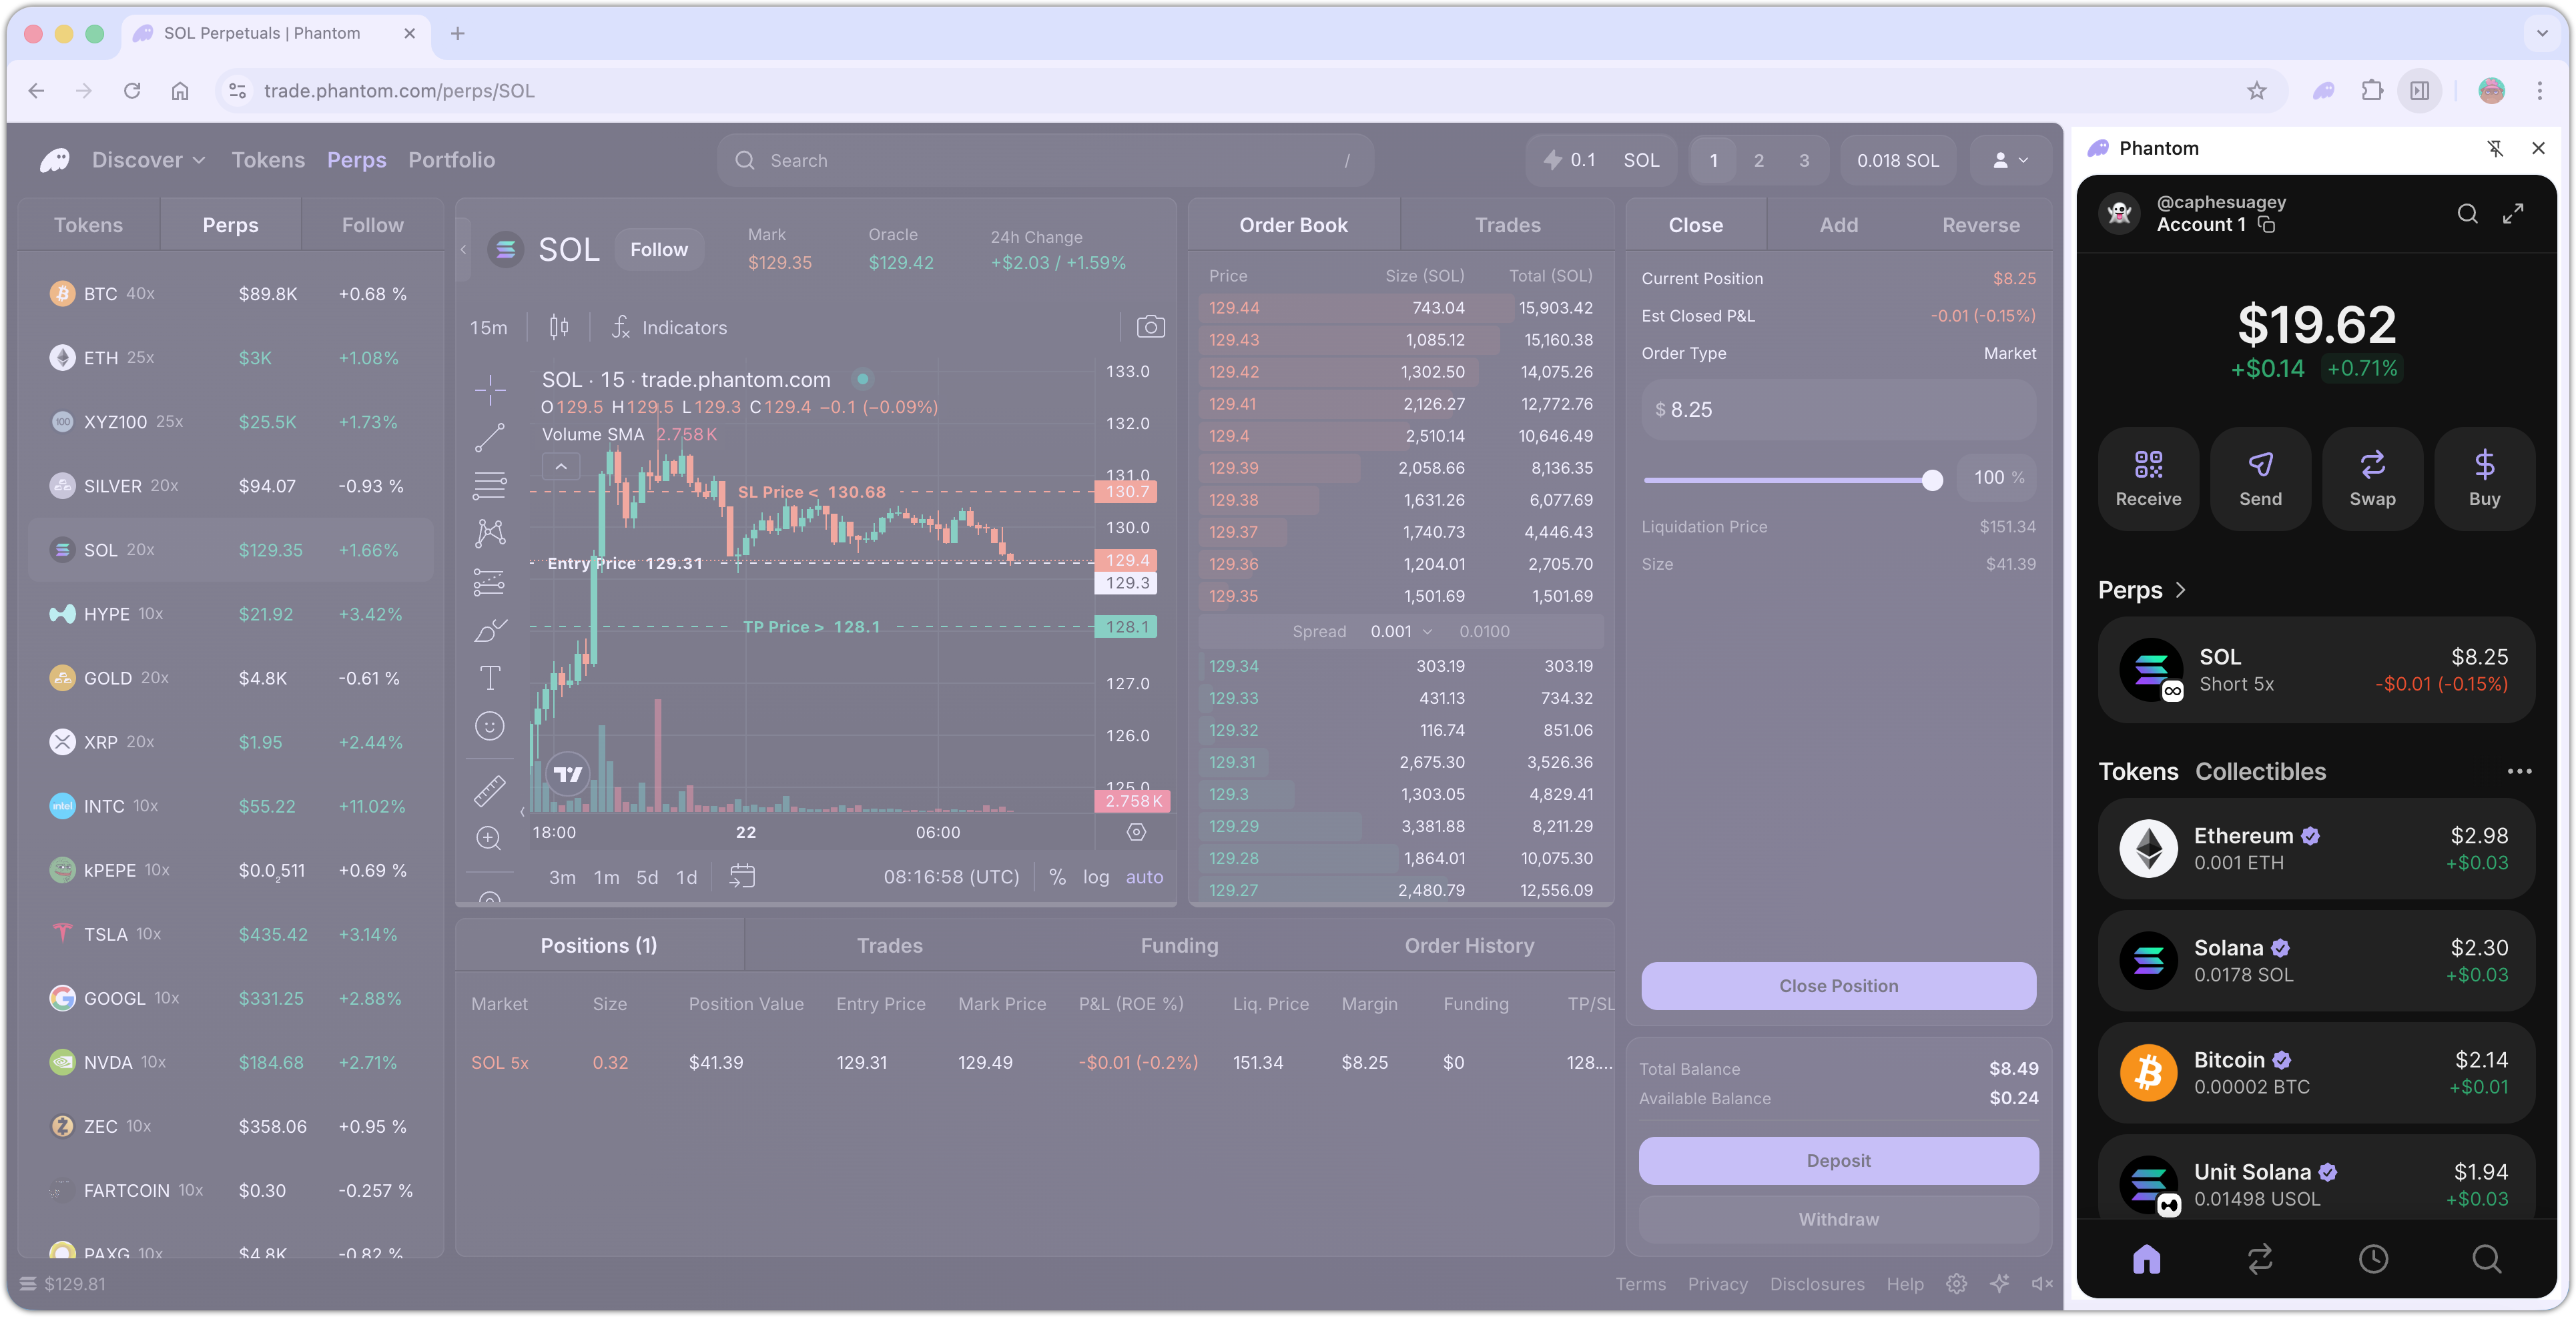Click the Deposit button
This screenshot has width=2576, height=1317.
click(1837, 1161)
